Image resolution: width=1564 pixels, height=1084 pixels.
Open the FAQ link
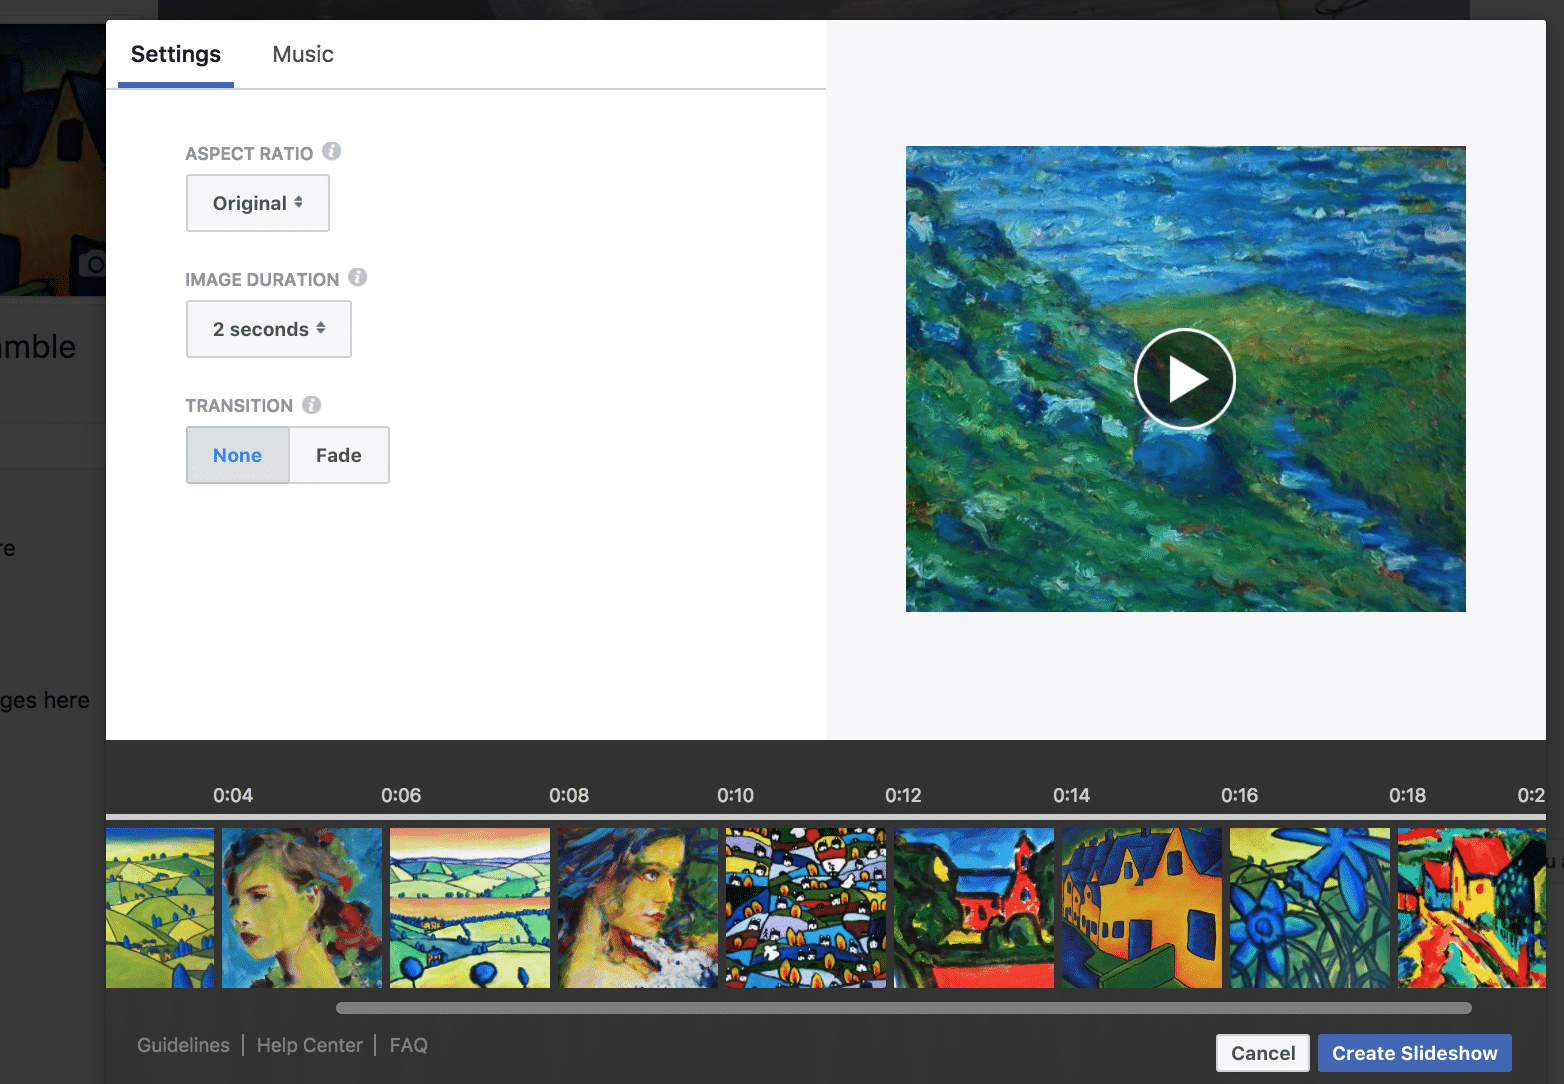(409, 1045)
